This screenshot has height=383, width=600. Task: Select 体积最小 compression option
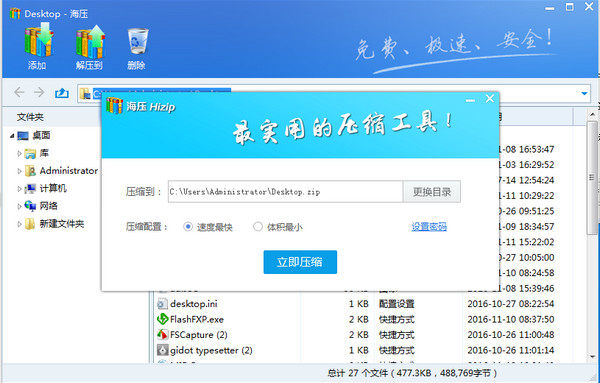[258, 227]
